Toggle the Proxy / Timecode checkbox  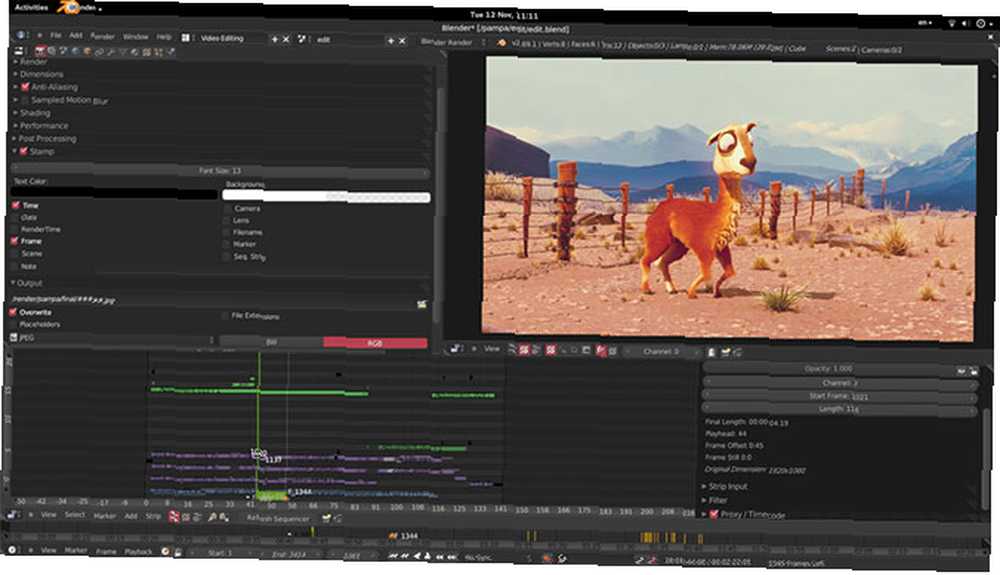coord(714,514)
